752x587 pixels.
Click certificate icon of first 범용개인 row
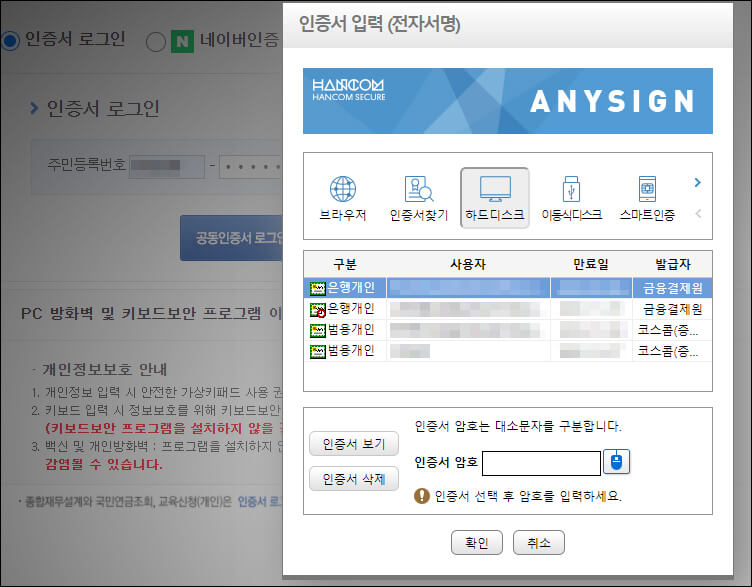pyautogui.click(x=317, y=331)
